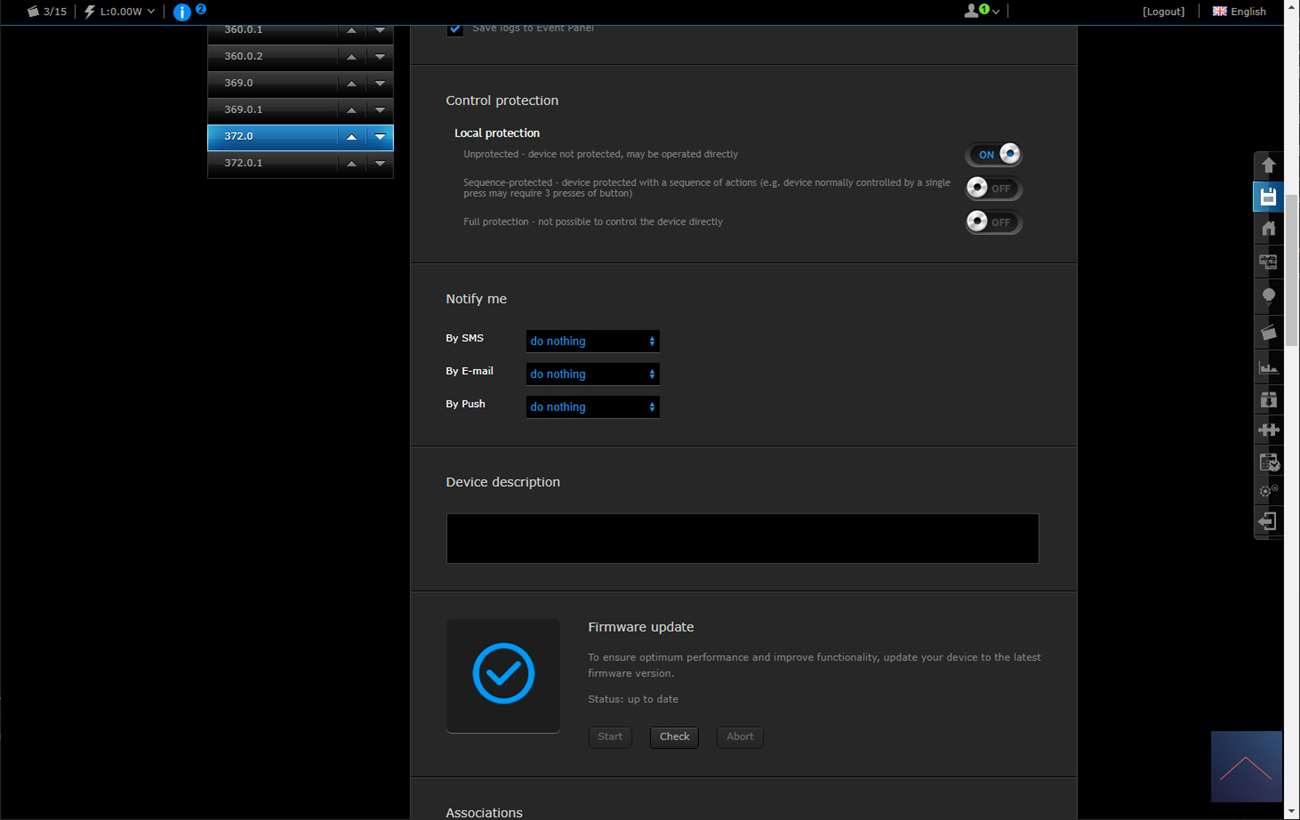Click the exit door icon in sidebar
Screen dimensions: 1300x820
point(1268,522)
